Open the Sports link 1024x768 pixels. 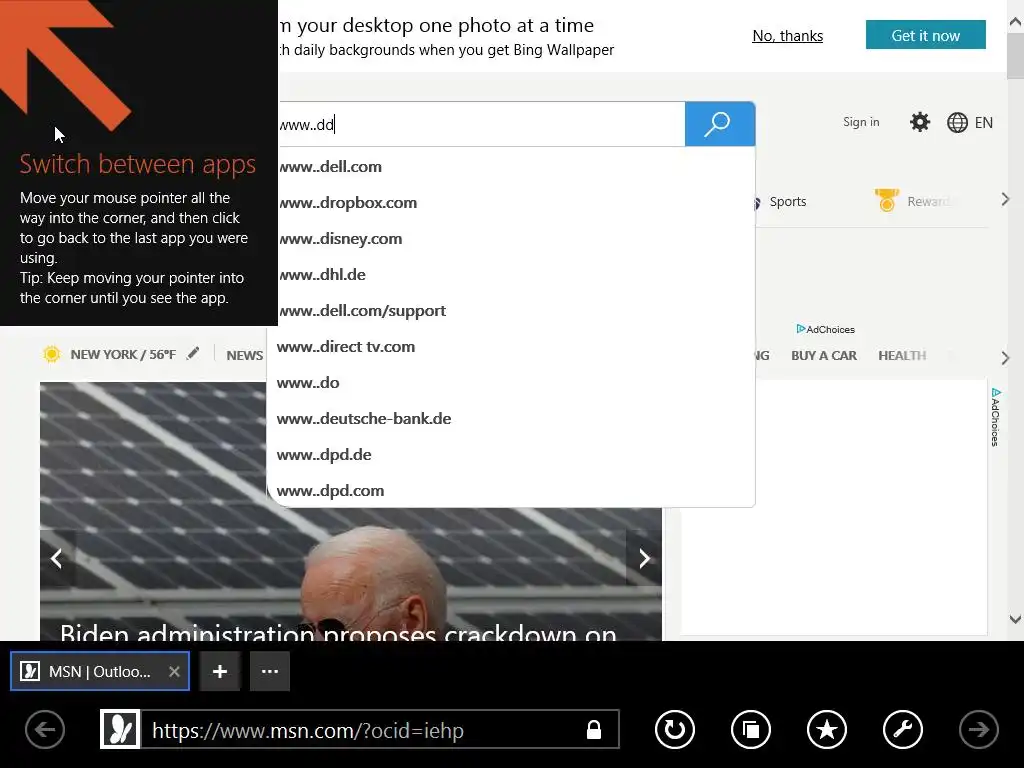(788, 201)
